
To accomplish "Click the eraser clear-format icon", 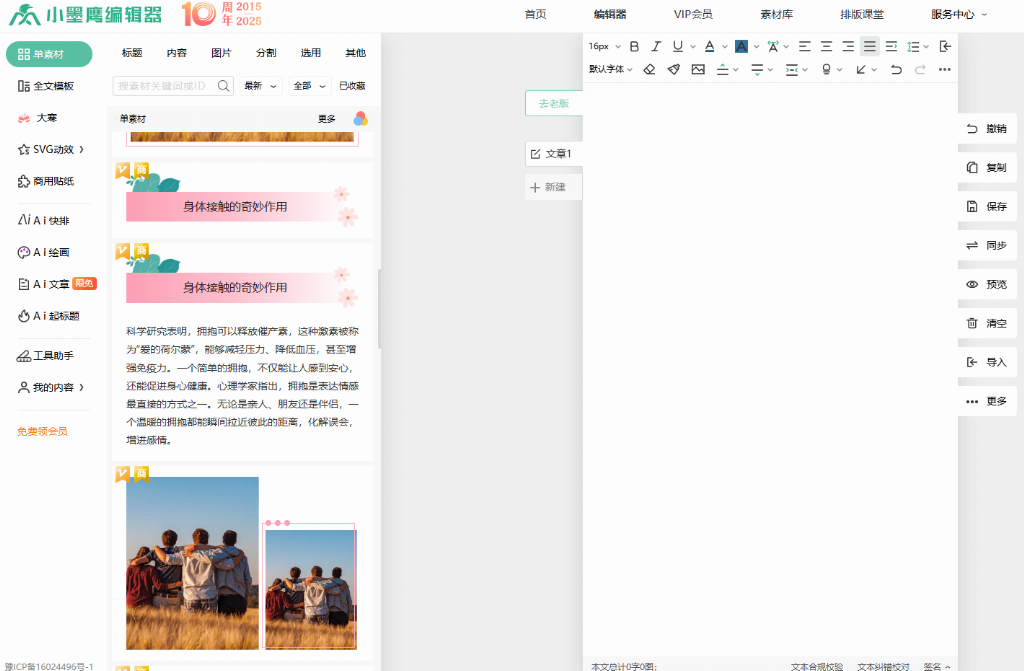I will tap(649, 69).
